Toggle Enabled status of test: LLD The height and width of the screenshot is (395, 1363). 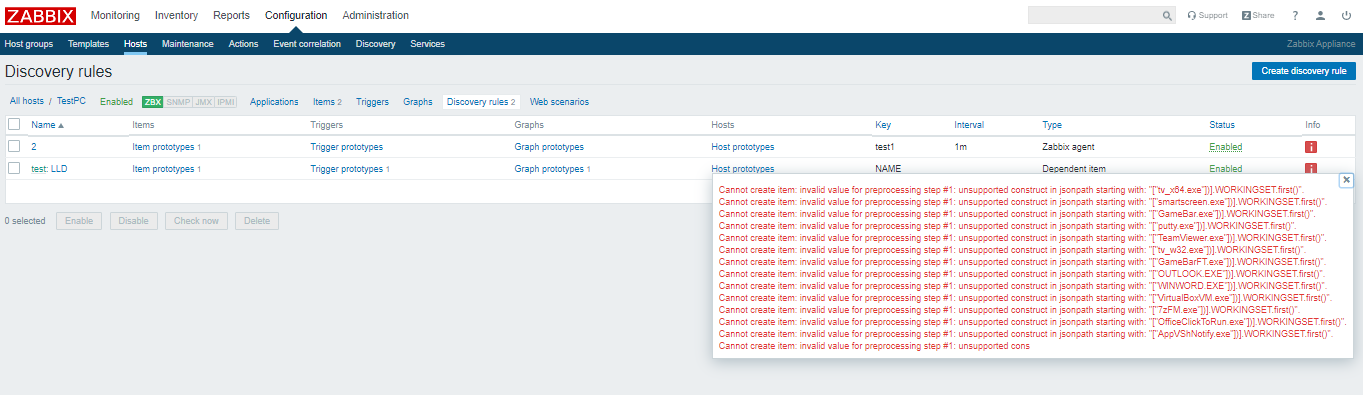coord(1225,169)
